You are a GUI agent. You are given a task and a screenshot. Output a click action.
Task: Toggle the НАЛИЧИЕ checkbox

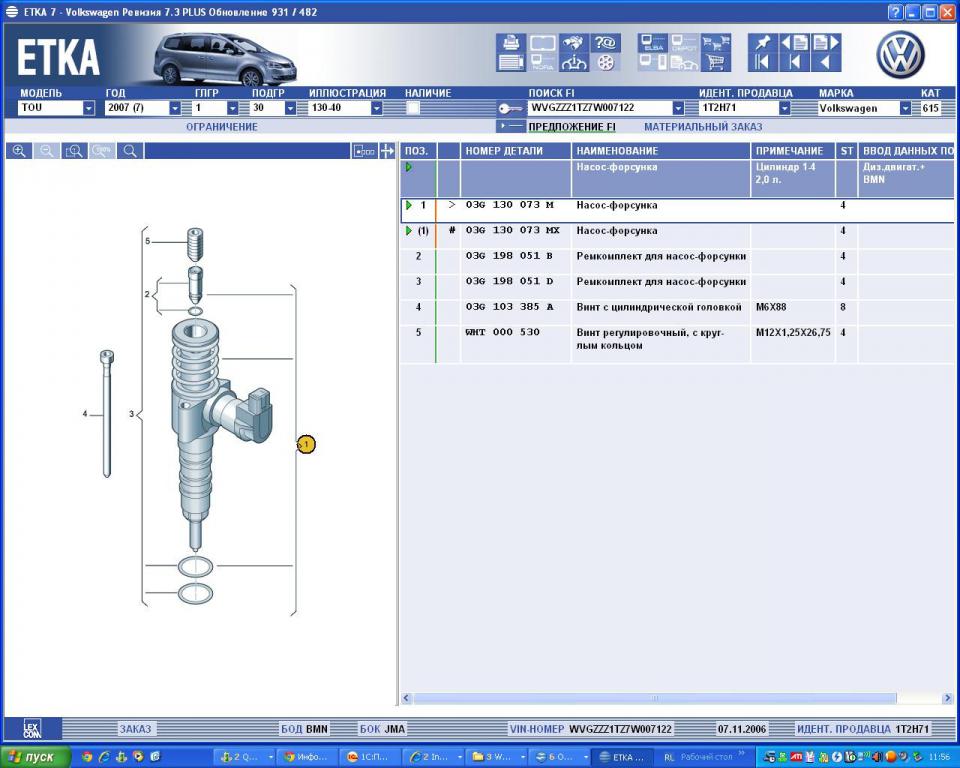413,108
